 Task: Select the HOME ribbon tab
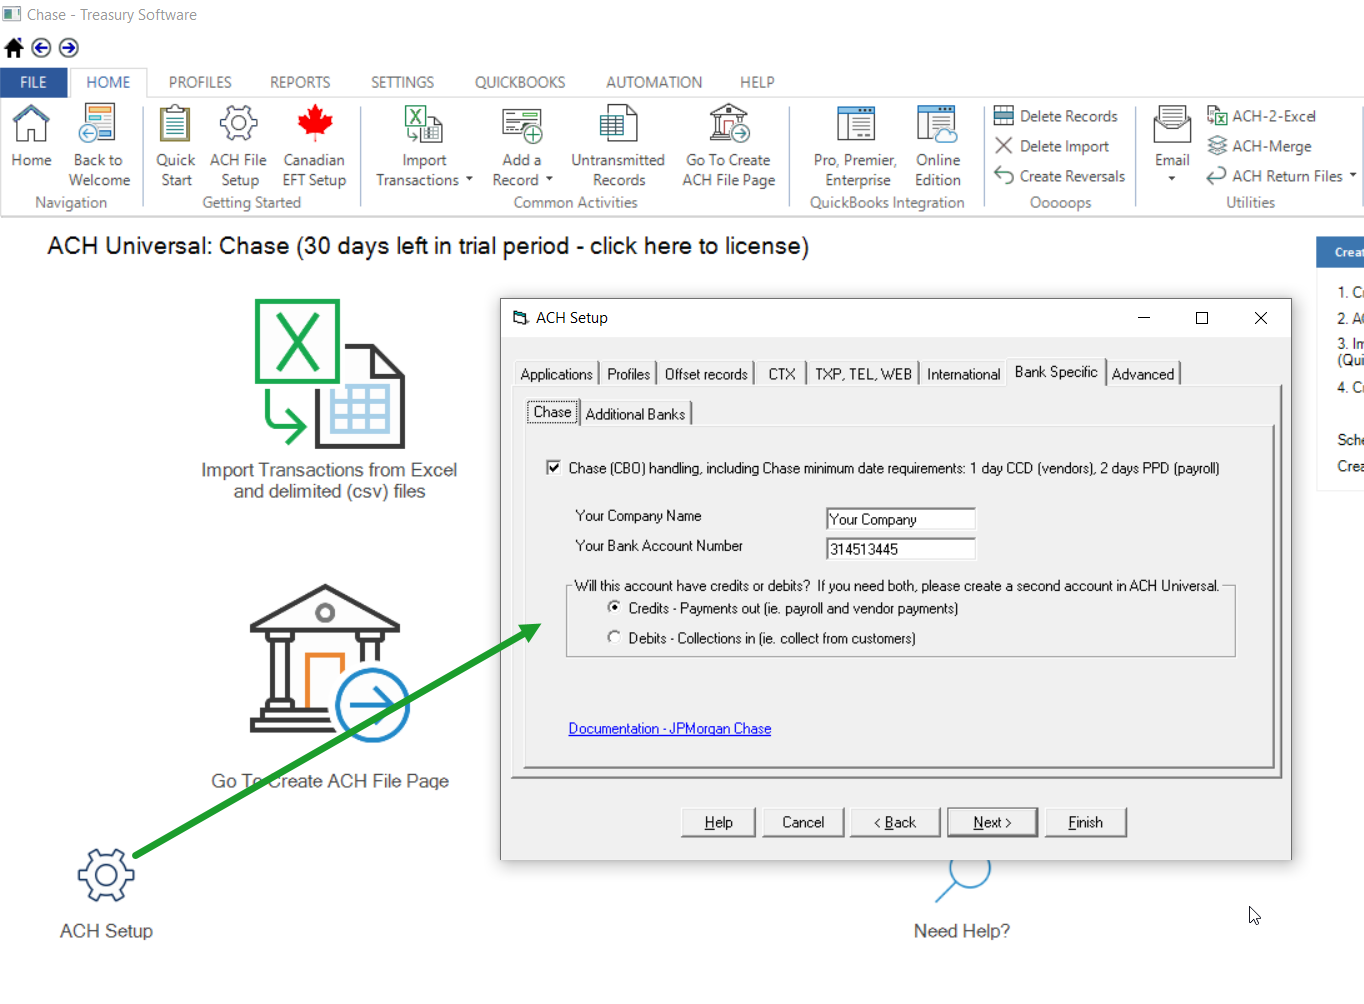click(x=108, y=82)
